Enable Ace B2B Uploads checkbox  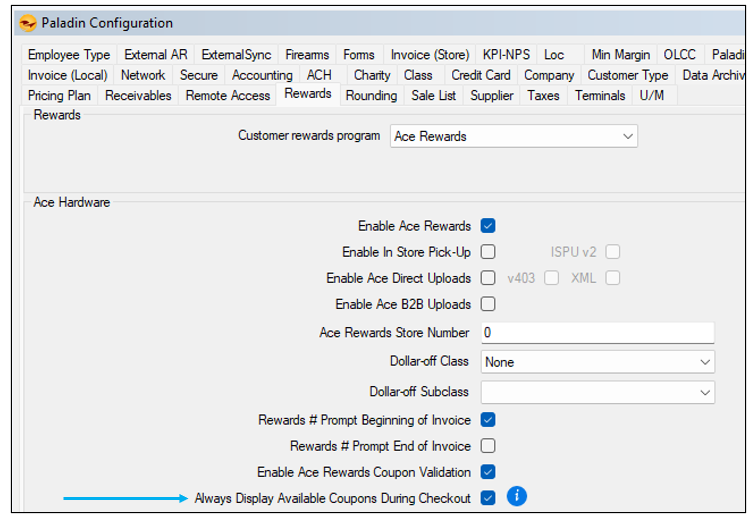pyautogui.click(x=488, y=304)
